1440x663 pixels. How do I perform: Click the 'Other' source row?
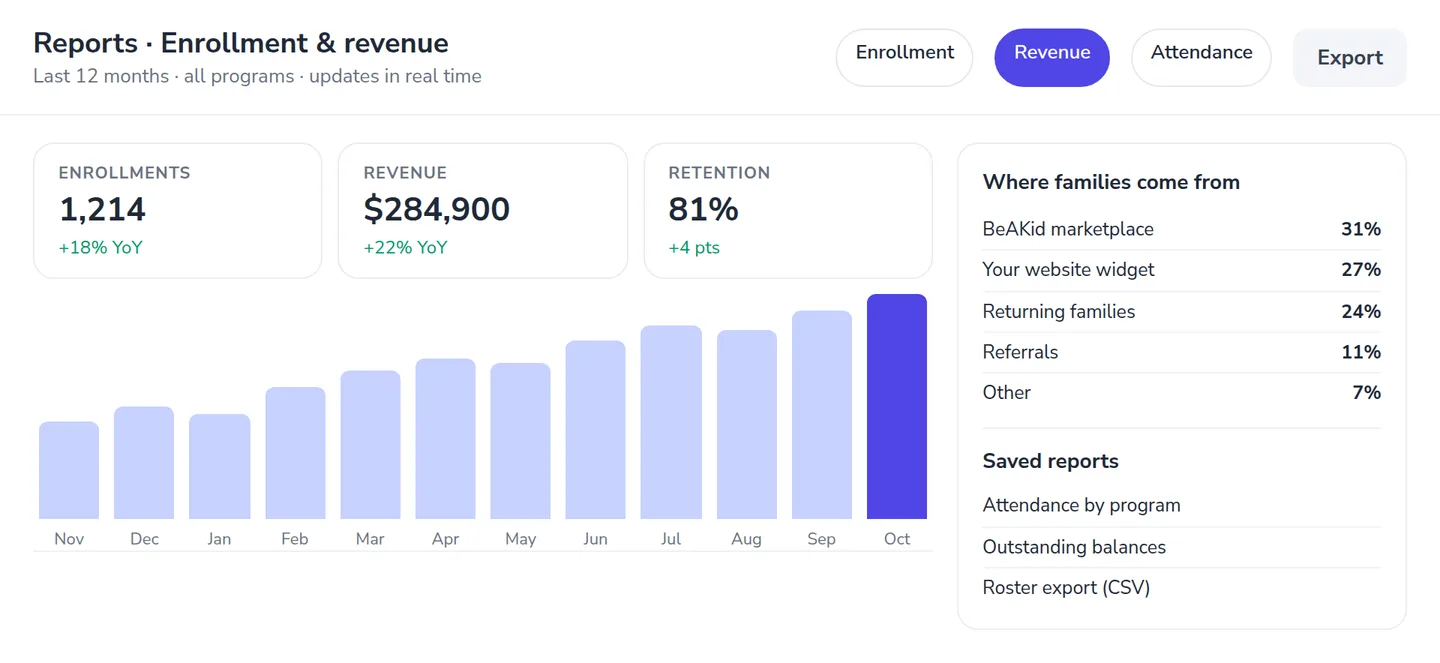click(x=1181, y=393)
